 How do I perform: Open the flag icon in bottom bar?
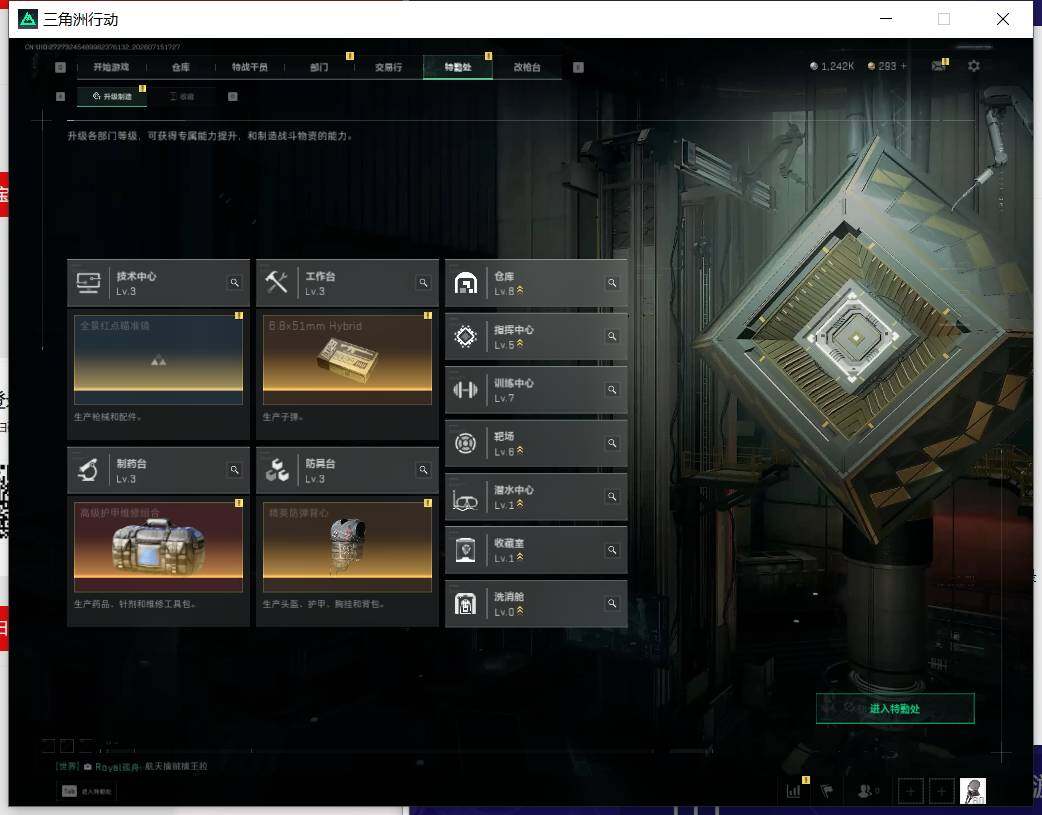(x=827, y=791)
